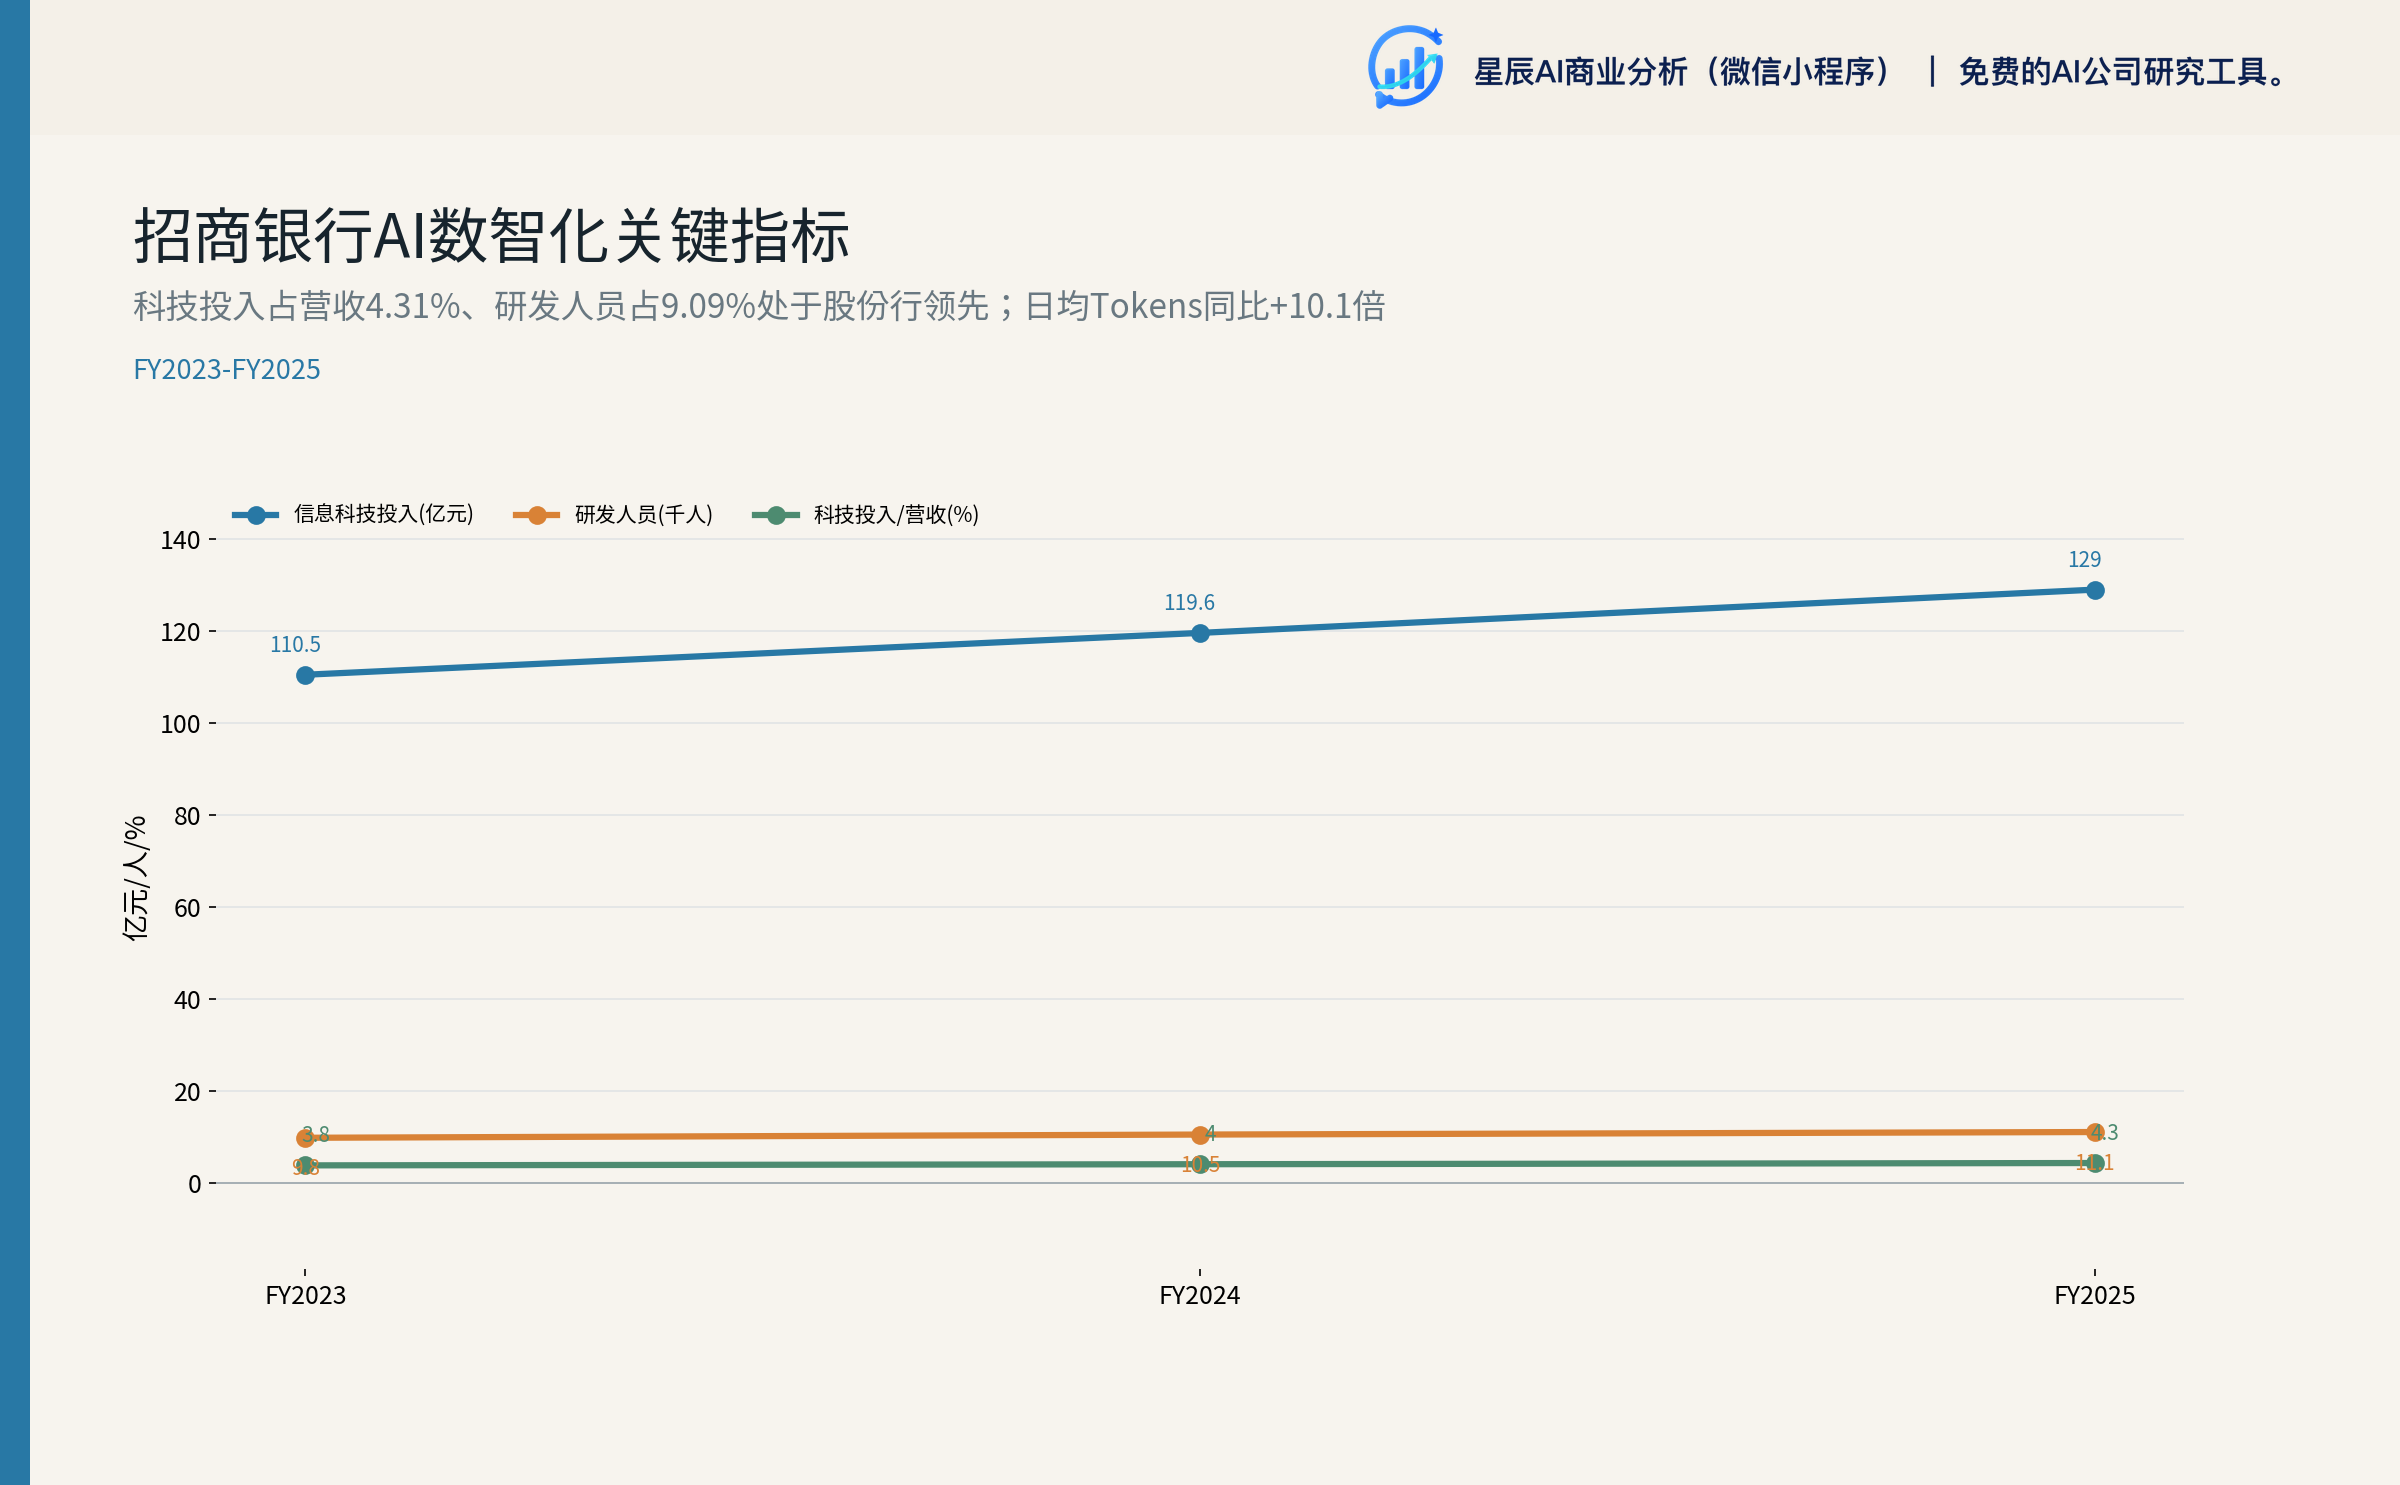Screen dimensions: 2400x1485
Task: Click the green 科技投入/营收 legend marker
Action: click(x=776, y=515)
